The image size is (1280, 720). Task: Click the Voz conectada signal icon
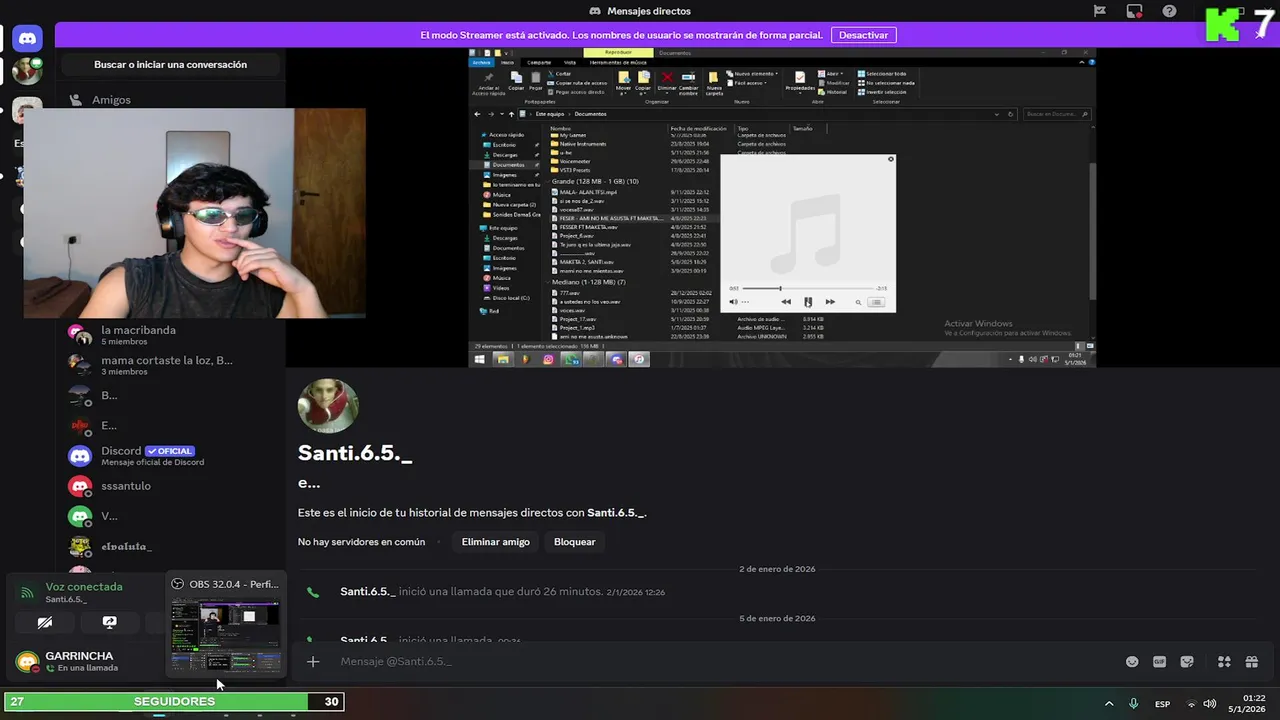(27, 593)
